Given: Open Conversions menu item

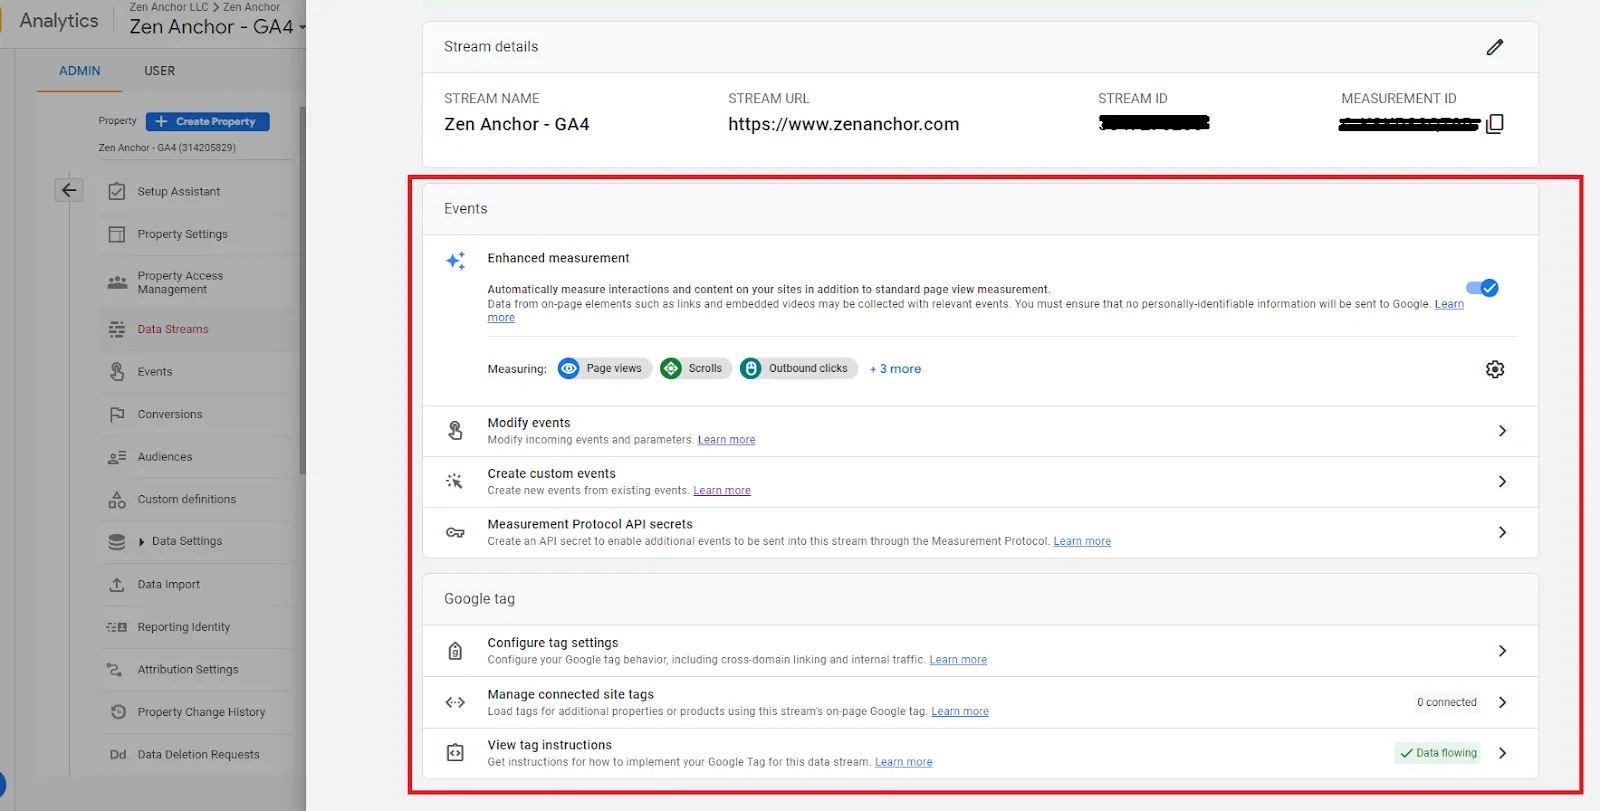Looking at the screenshot, I should (170, 414).
